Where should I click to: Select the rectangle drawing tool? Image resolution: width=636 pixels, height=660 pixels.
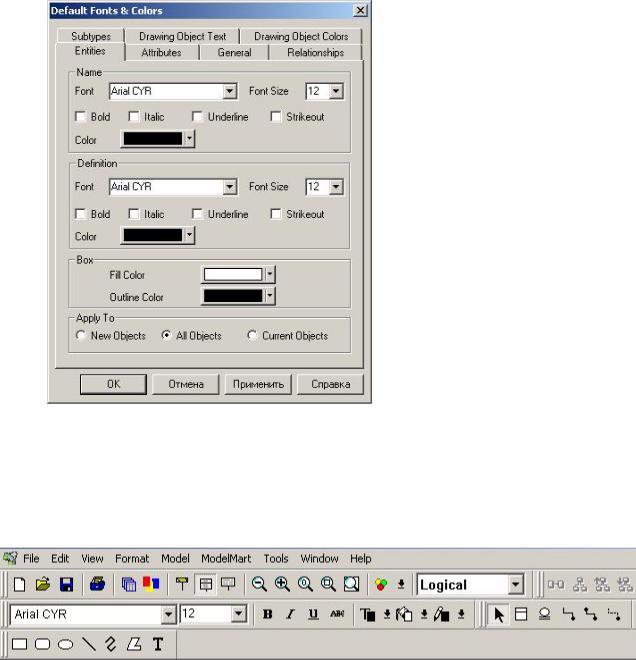pos(19,644)
